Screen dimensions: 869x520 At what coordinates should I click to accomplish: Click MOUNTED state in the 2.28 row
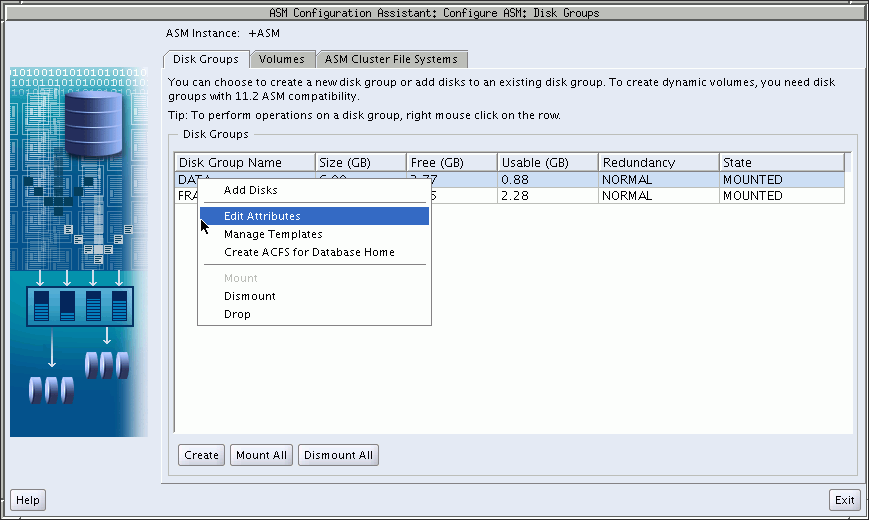point(781,196)
